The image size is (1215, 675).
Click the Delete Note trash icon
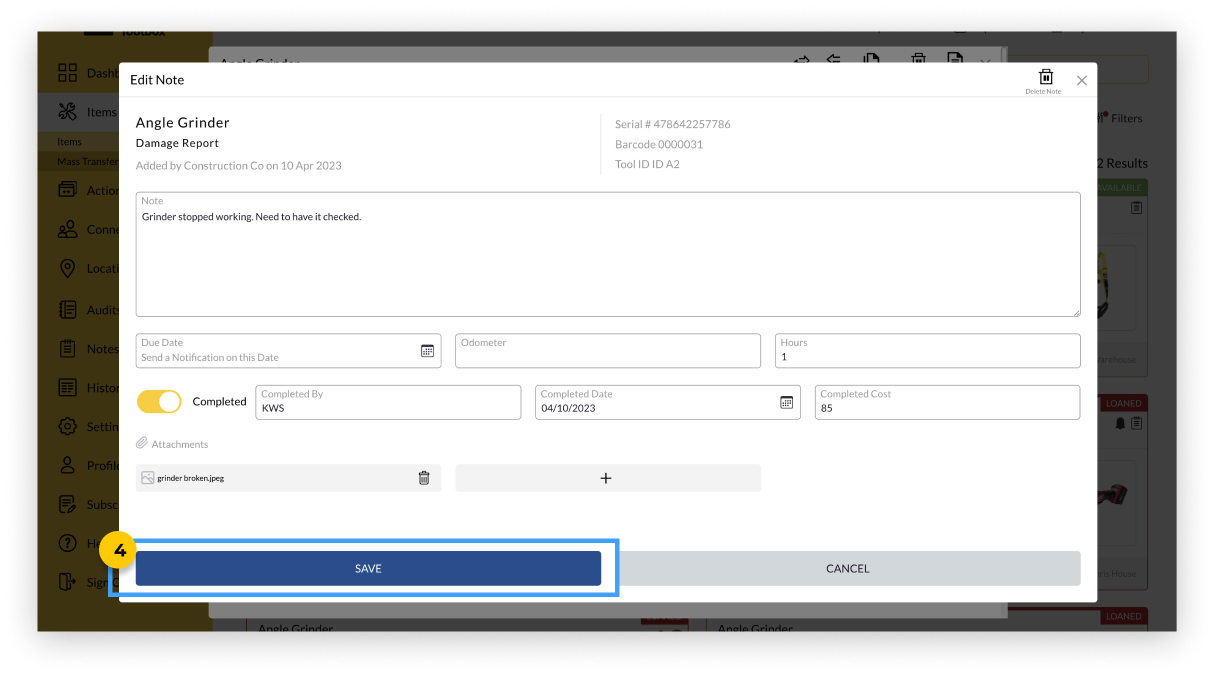pos(1045,78)
